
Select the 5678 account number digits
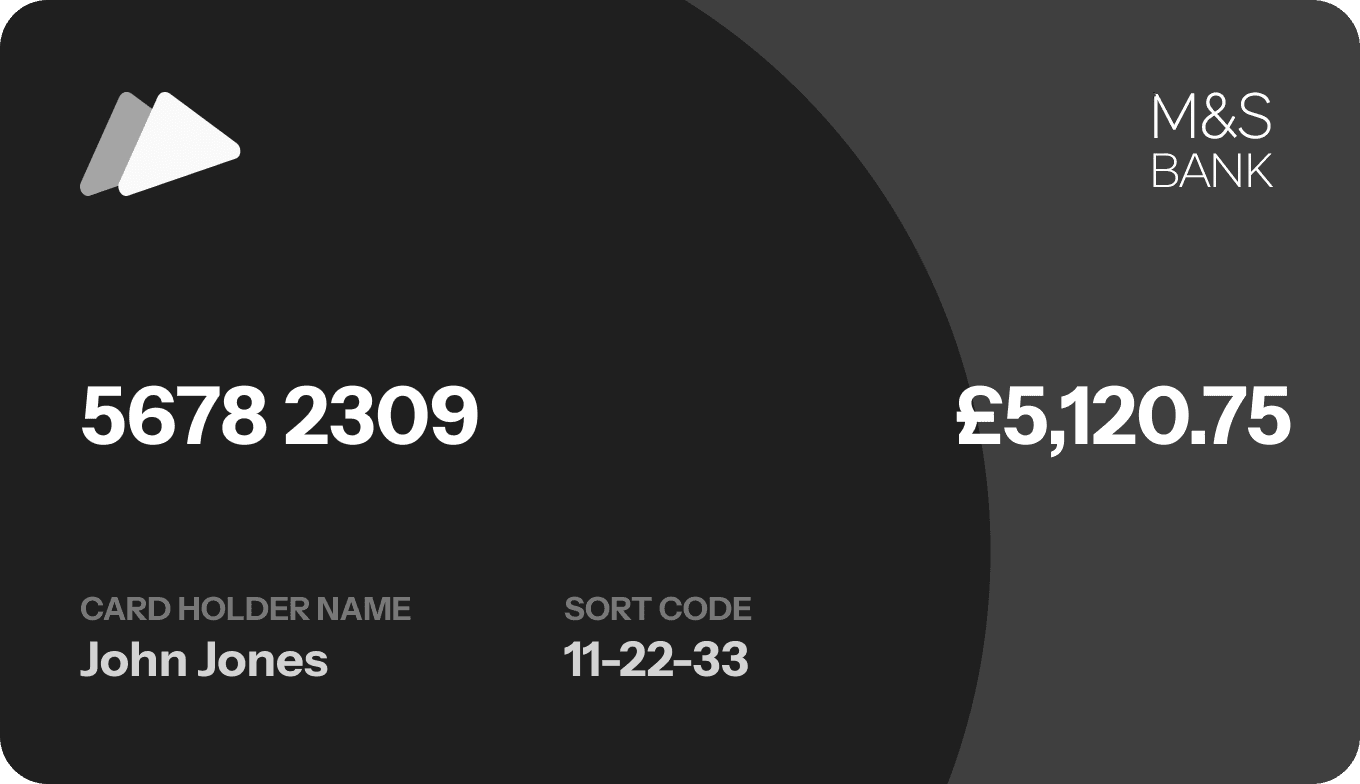coord(173,417)
